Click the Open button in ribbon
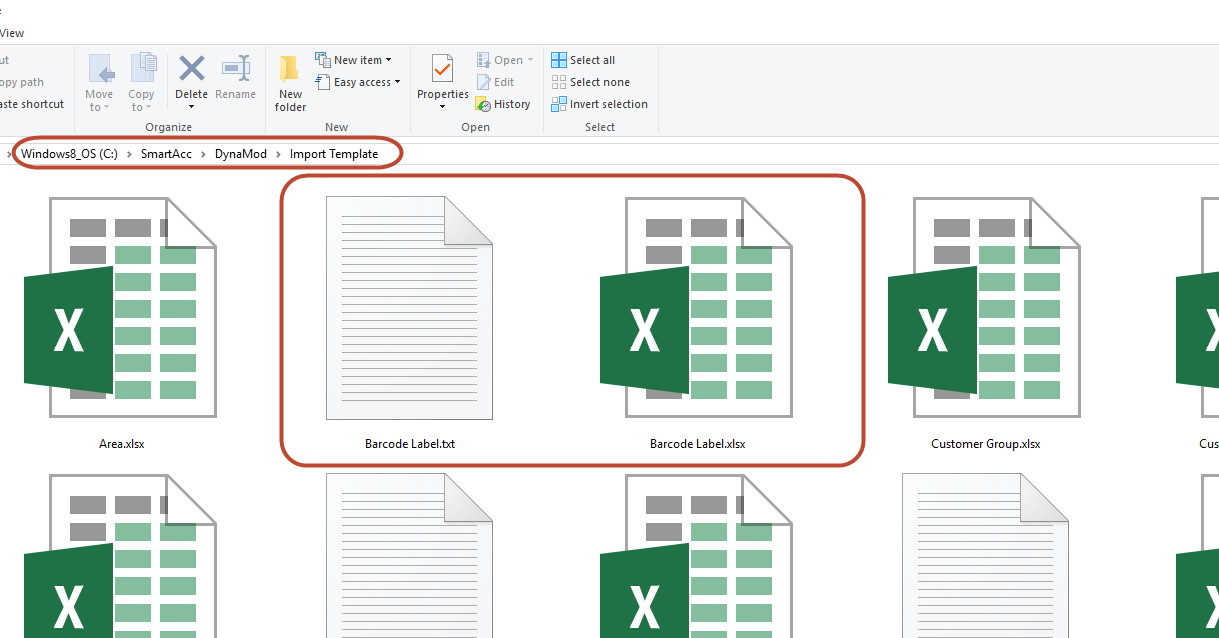 (x=505, y=60)
